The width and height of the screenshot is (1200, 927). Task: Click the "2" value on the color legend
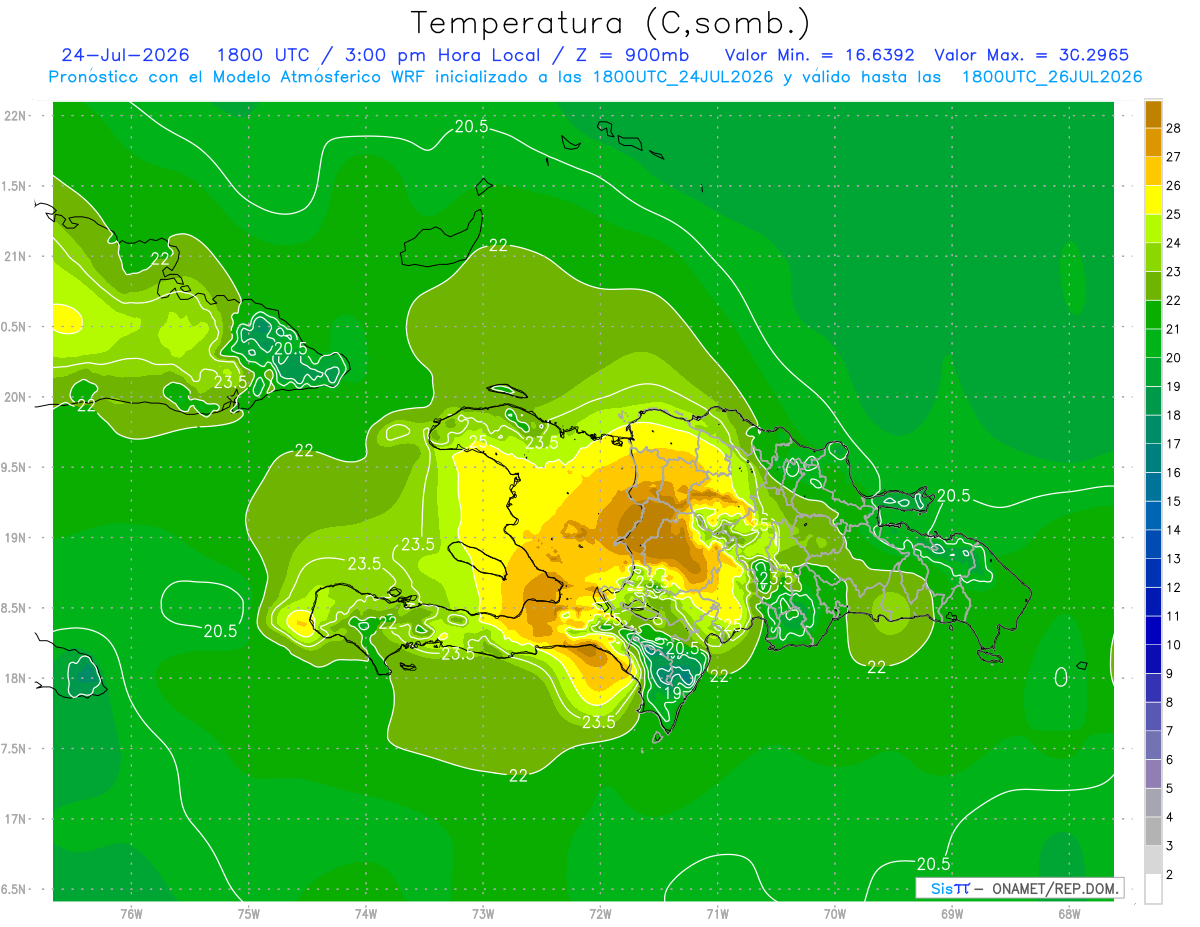click(x=1170, y=875)
